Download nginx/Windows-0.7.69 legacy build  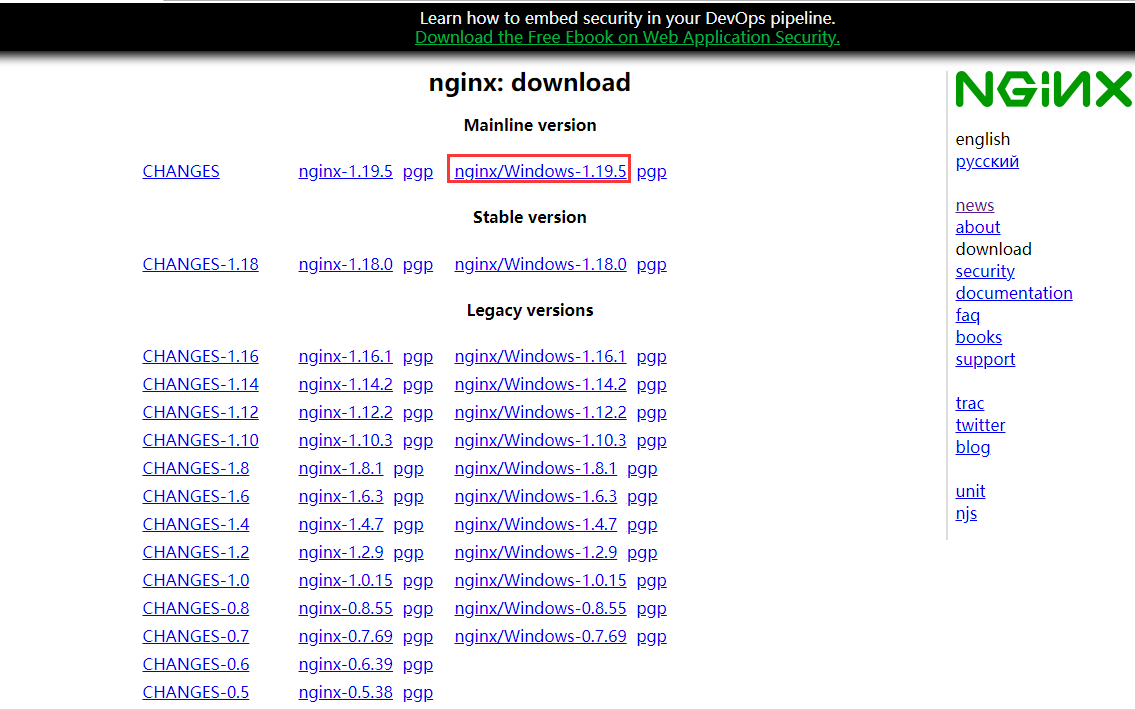540,636
